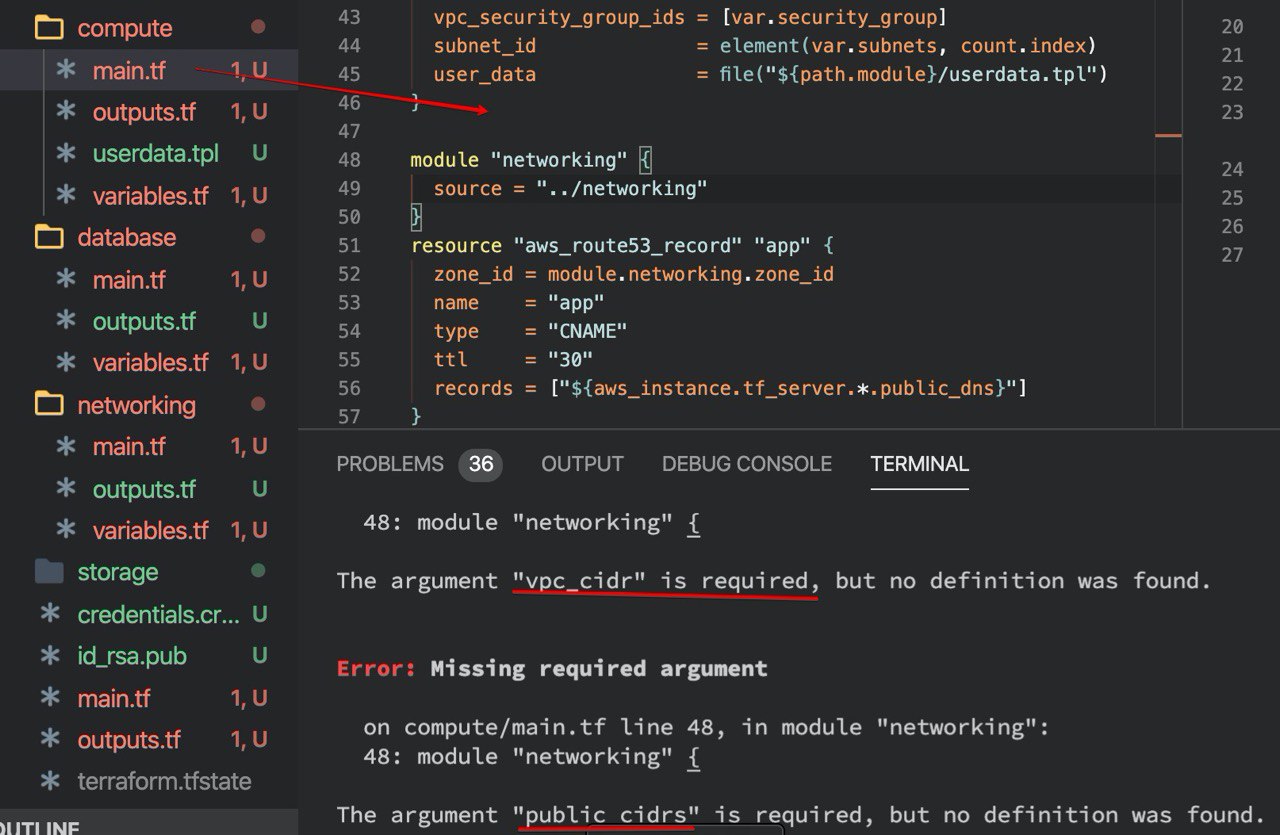The width and height of the screenshot is (1280, 835).
Task: Expand the storage folder
Action: pos(117,572)
